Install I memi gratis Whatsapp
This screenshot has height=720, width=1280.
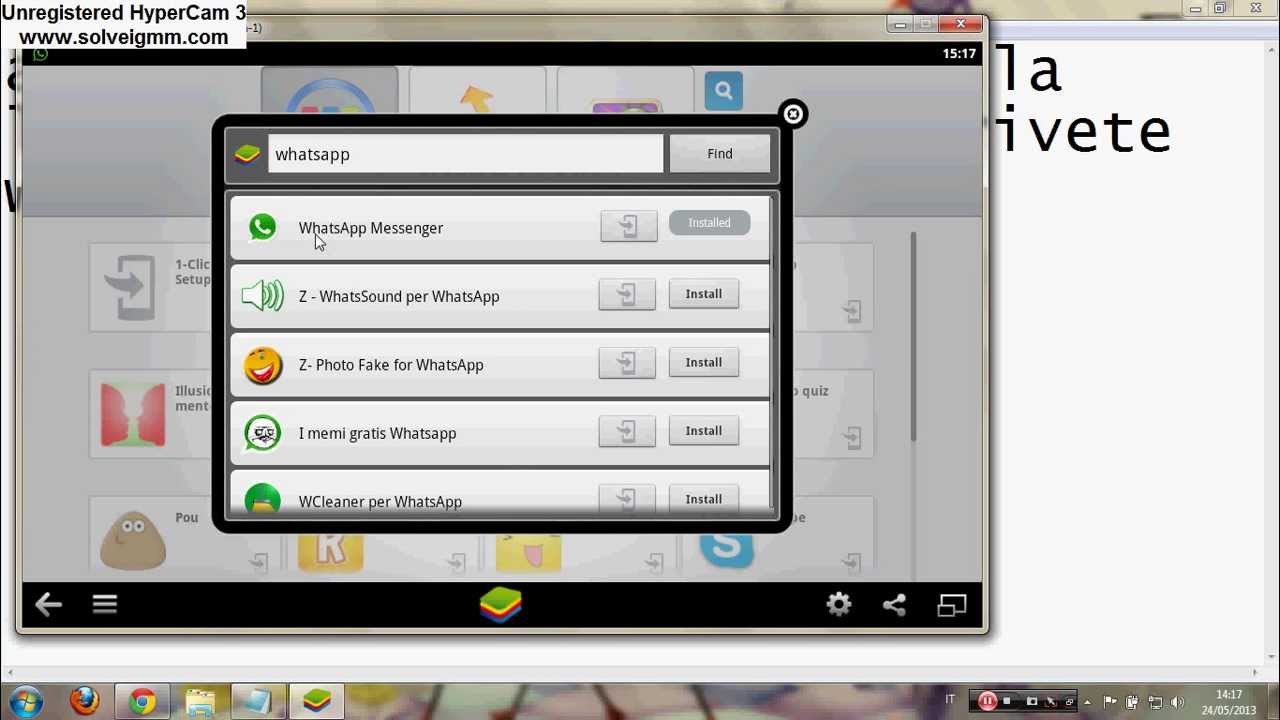(x=703, y=431)
